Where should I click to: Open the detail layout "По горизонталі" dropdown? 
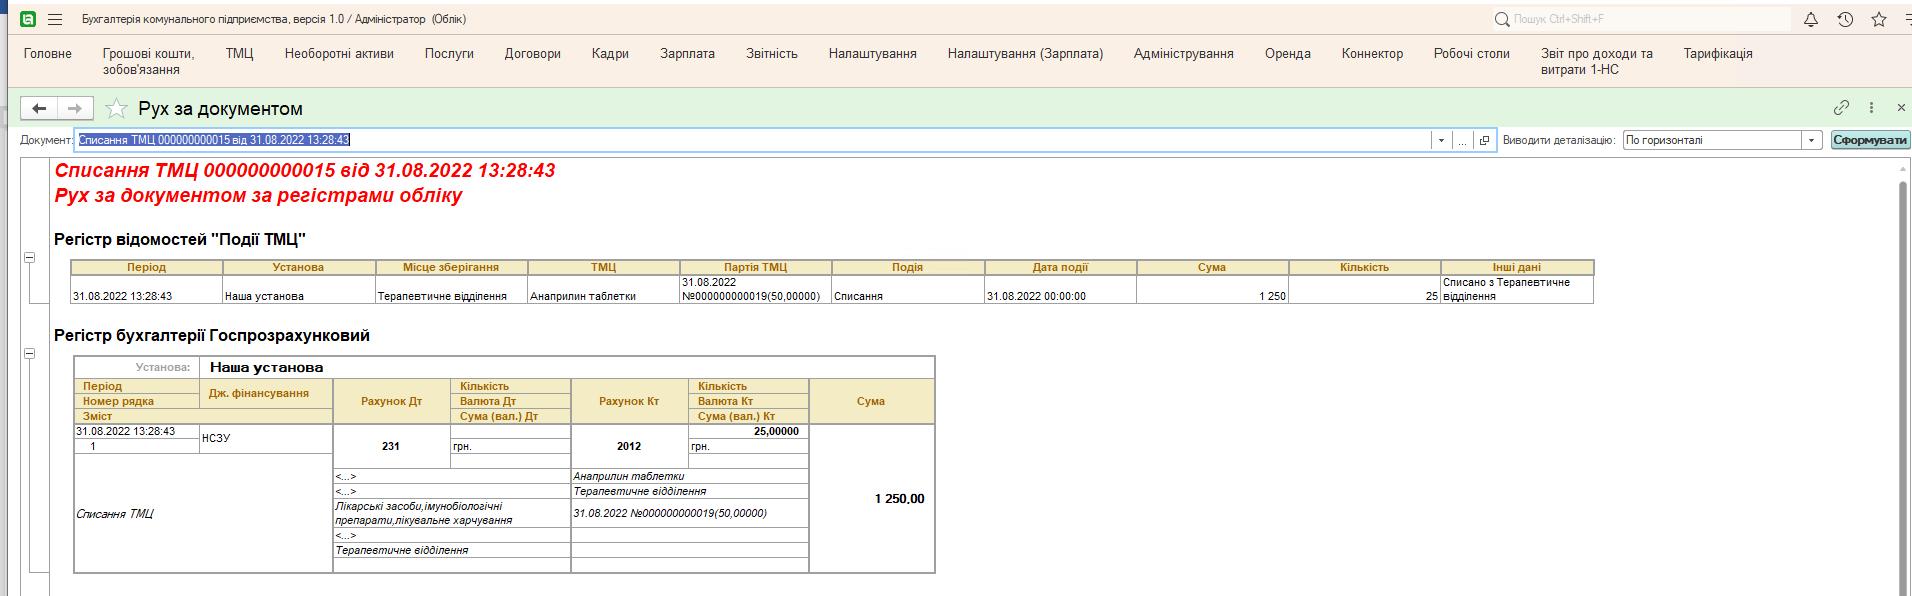tap(1811, 141)
